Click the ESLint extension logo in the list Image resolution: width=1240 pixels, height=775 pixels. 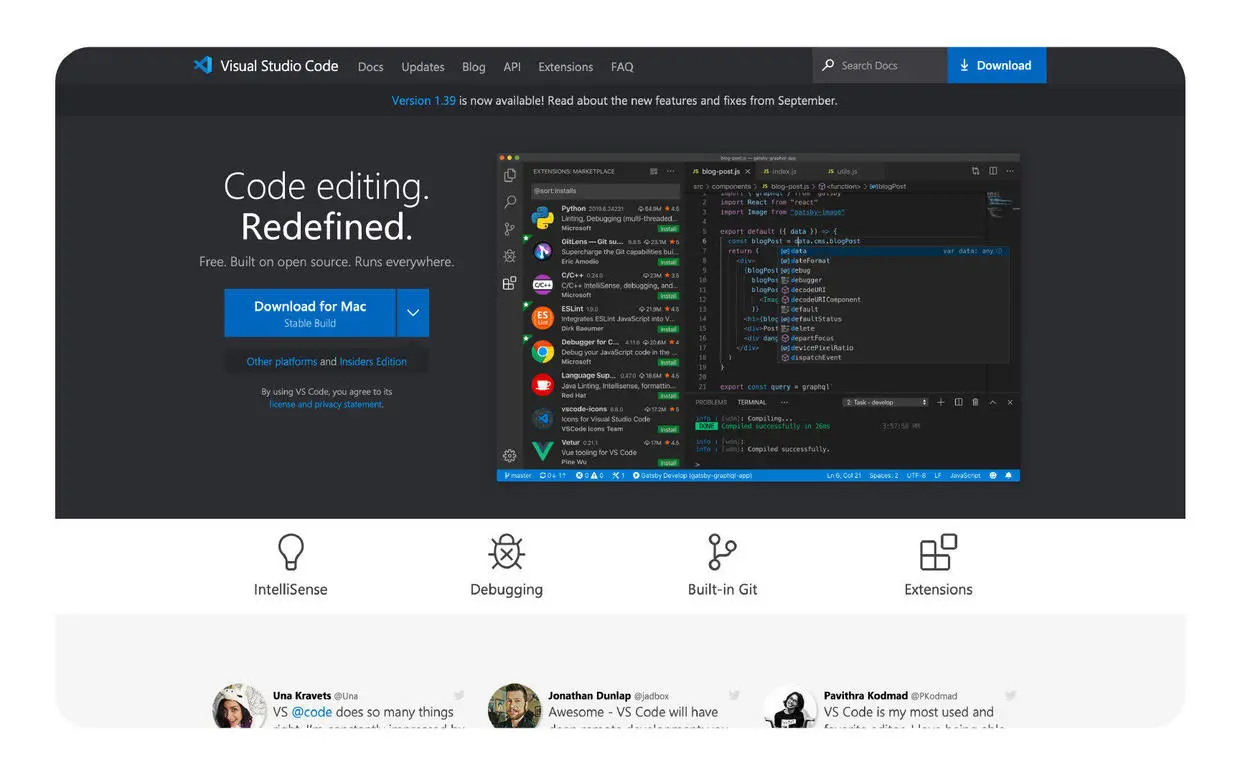[x=543, y=318]
